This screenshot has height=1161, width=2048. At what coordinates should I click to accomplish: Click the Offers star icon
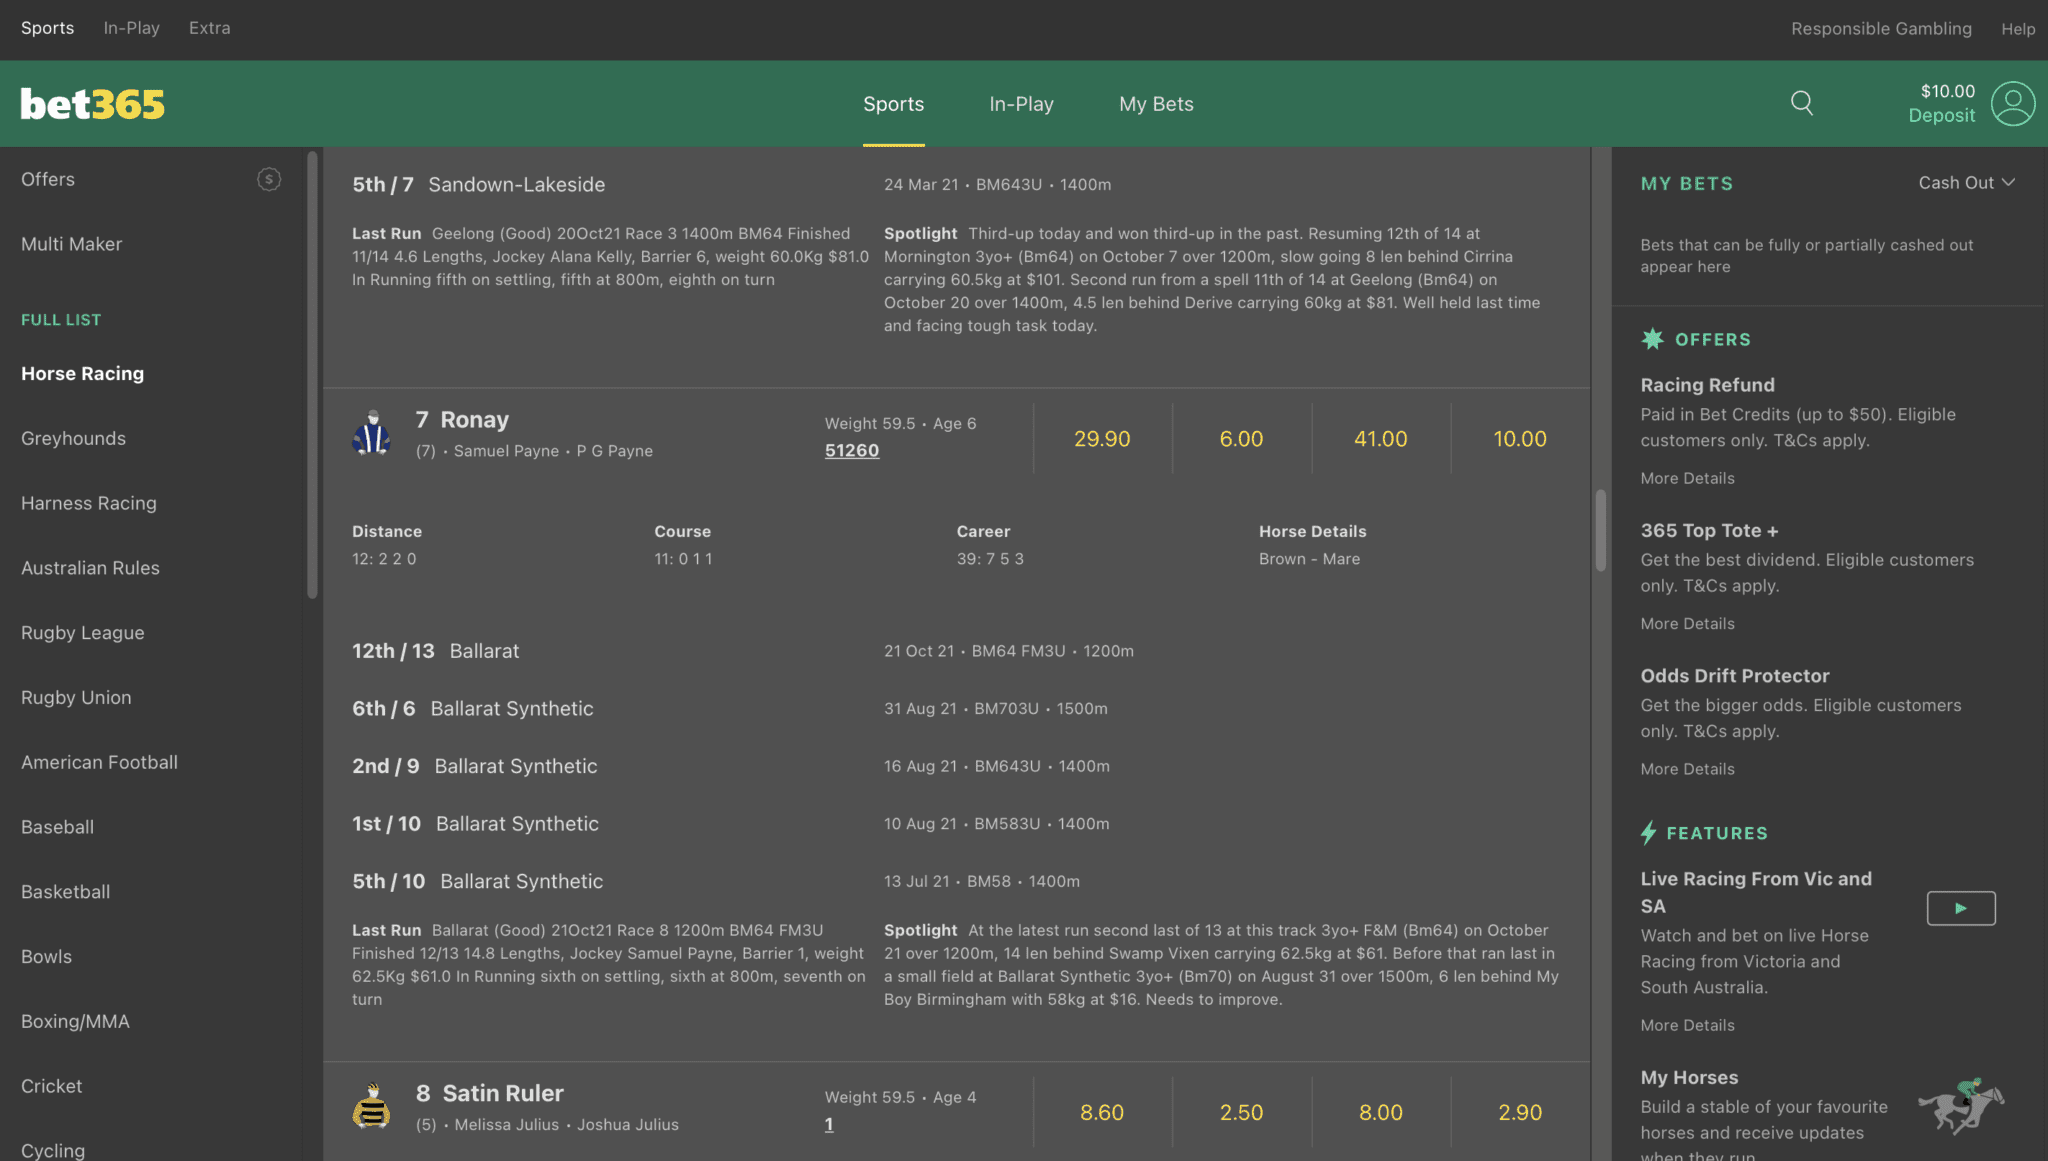[1652, 339]
